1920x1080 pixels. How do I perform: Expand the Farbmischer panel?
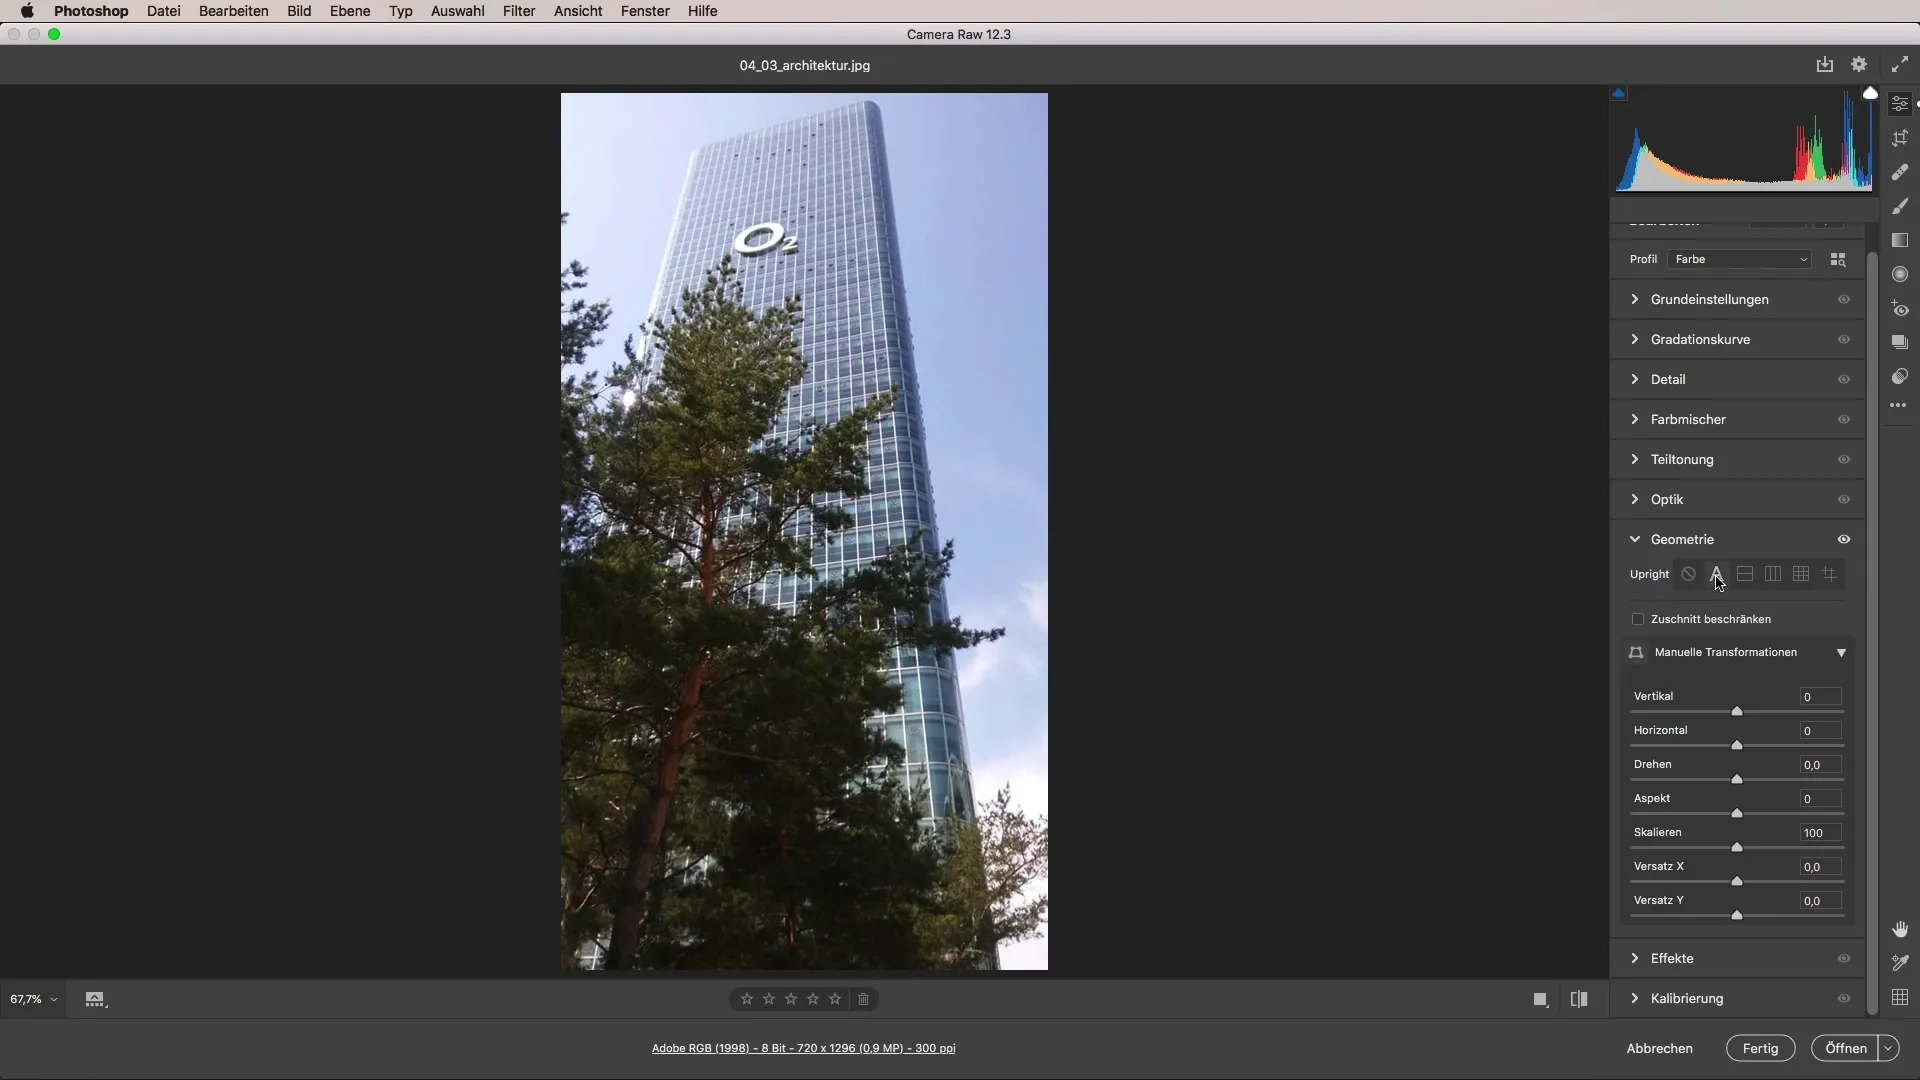pos(1635,419)
